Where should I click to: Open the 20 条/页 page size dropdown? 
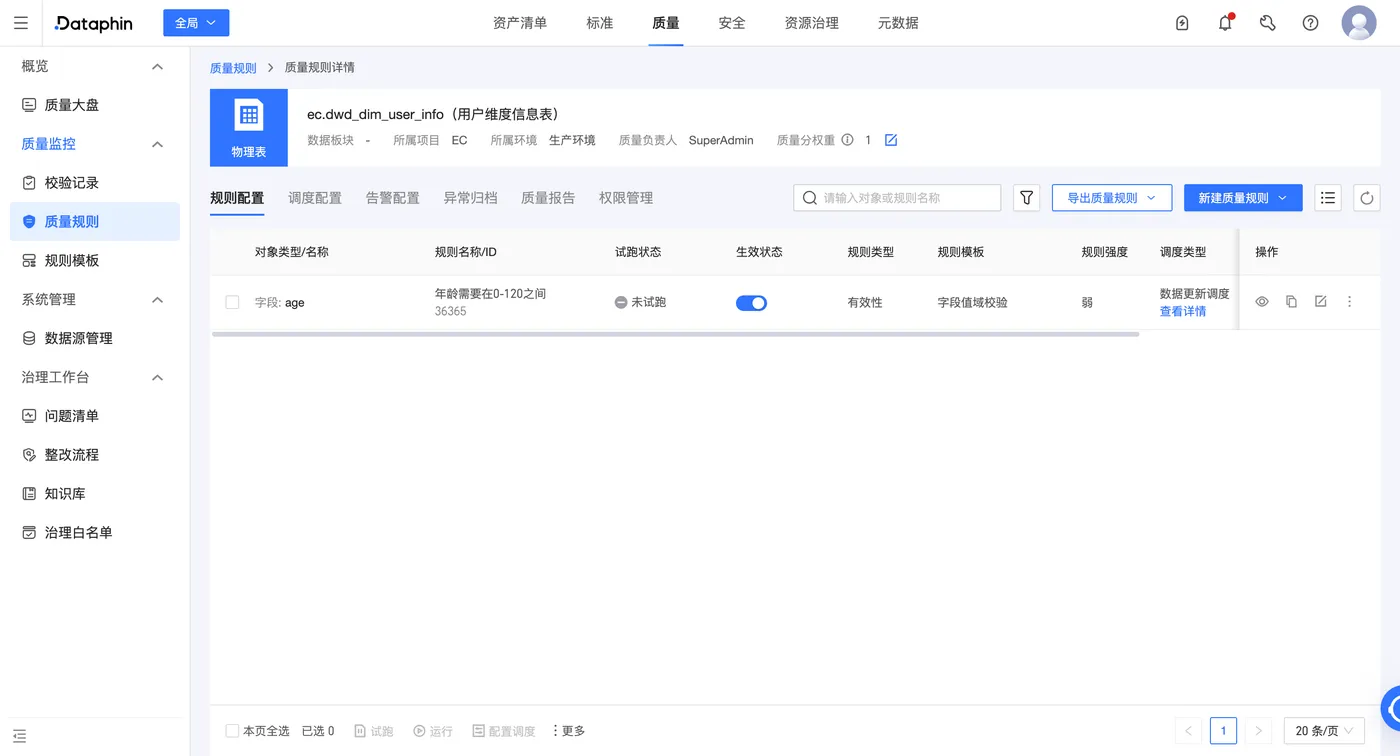(x=1325, y=731)
